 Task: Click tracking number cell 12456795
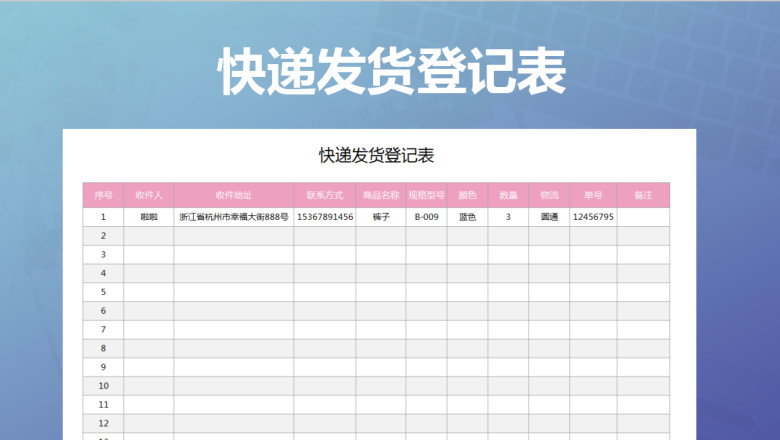[593, 217]
